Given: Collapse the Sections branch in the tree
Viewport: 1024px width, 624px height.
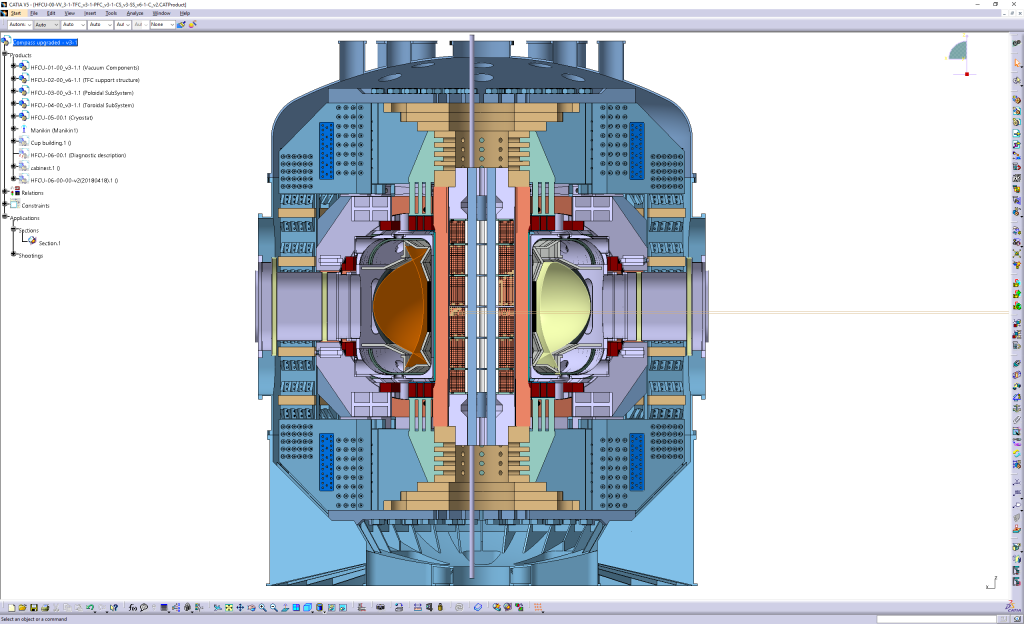Looking at the screenshot, I should coord(14,229).
